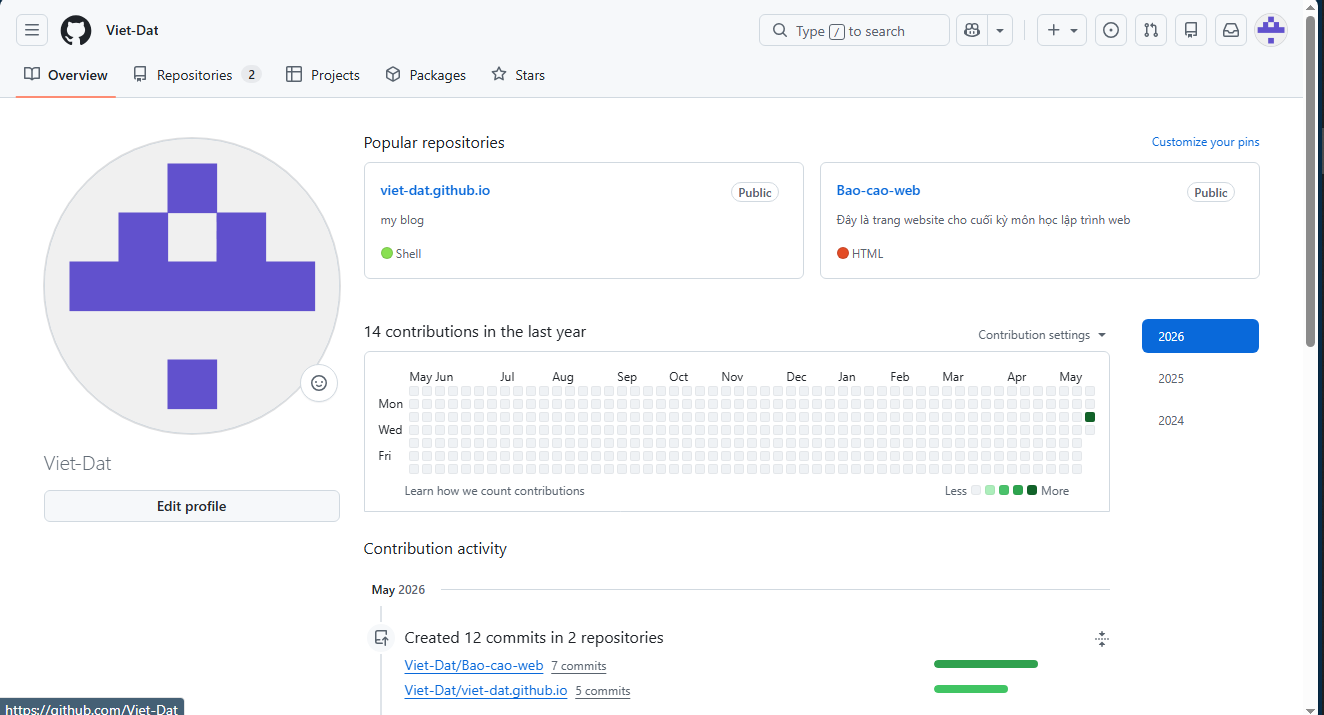Image resolution: width=1324 pixels, height=715 pixels.
Task: Open the hamburger navigation menu
Action: (32, 31)
